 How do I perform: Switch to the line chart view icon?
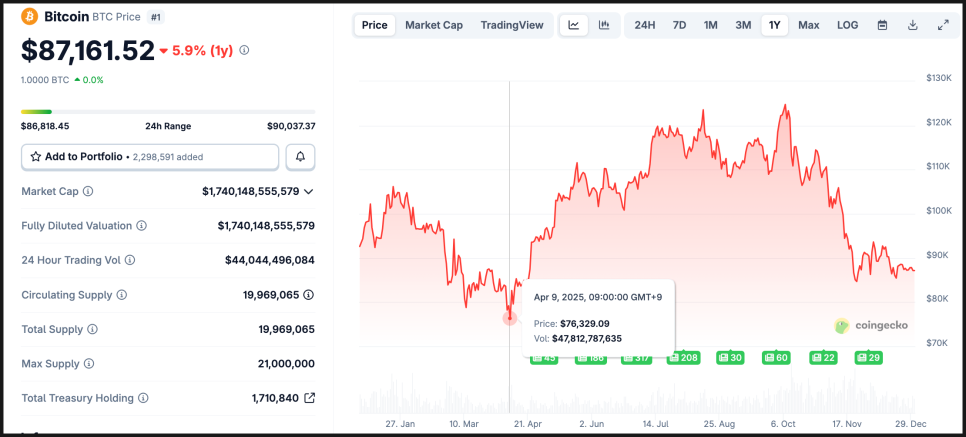point(574,25)
